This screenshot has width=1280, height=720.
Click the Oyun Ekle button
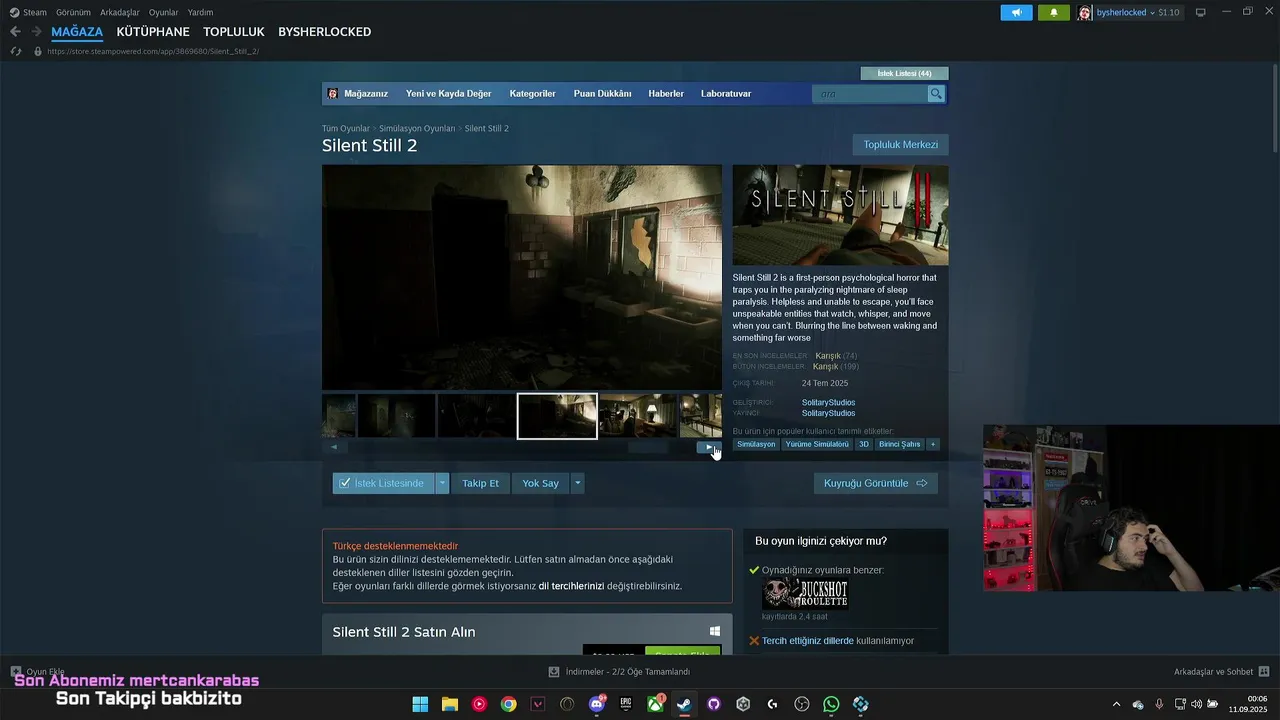[38, 672]
